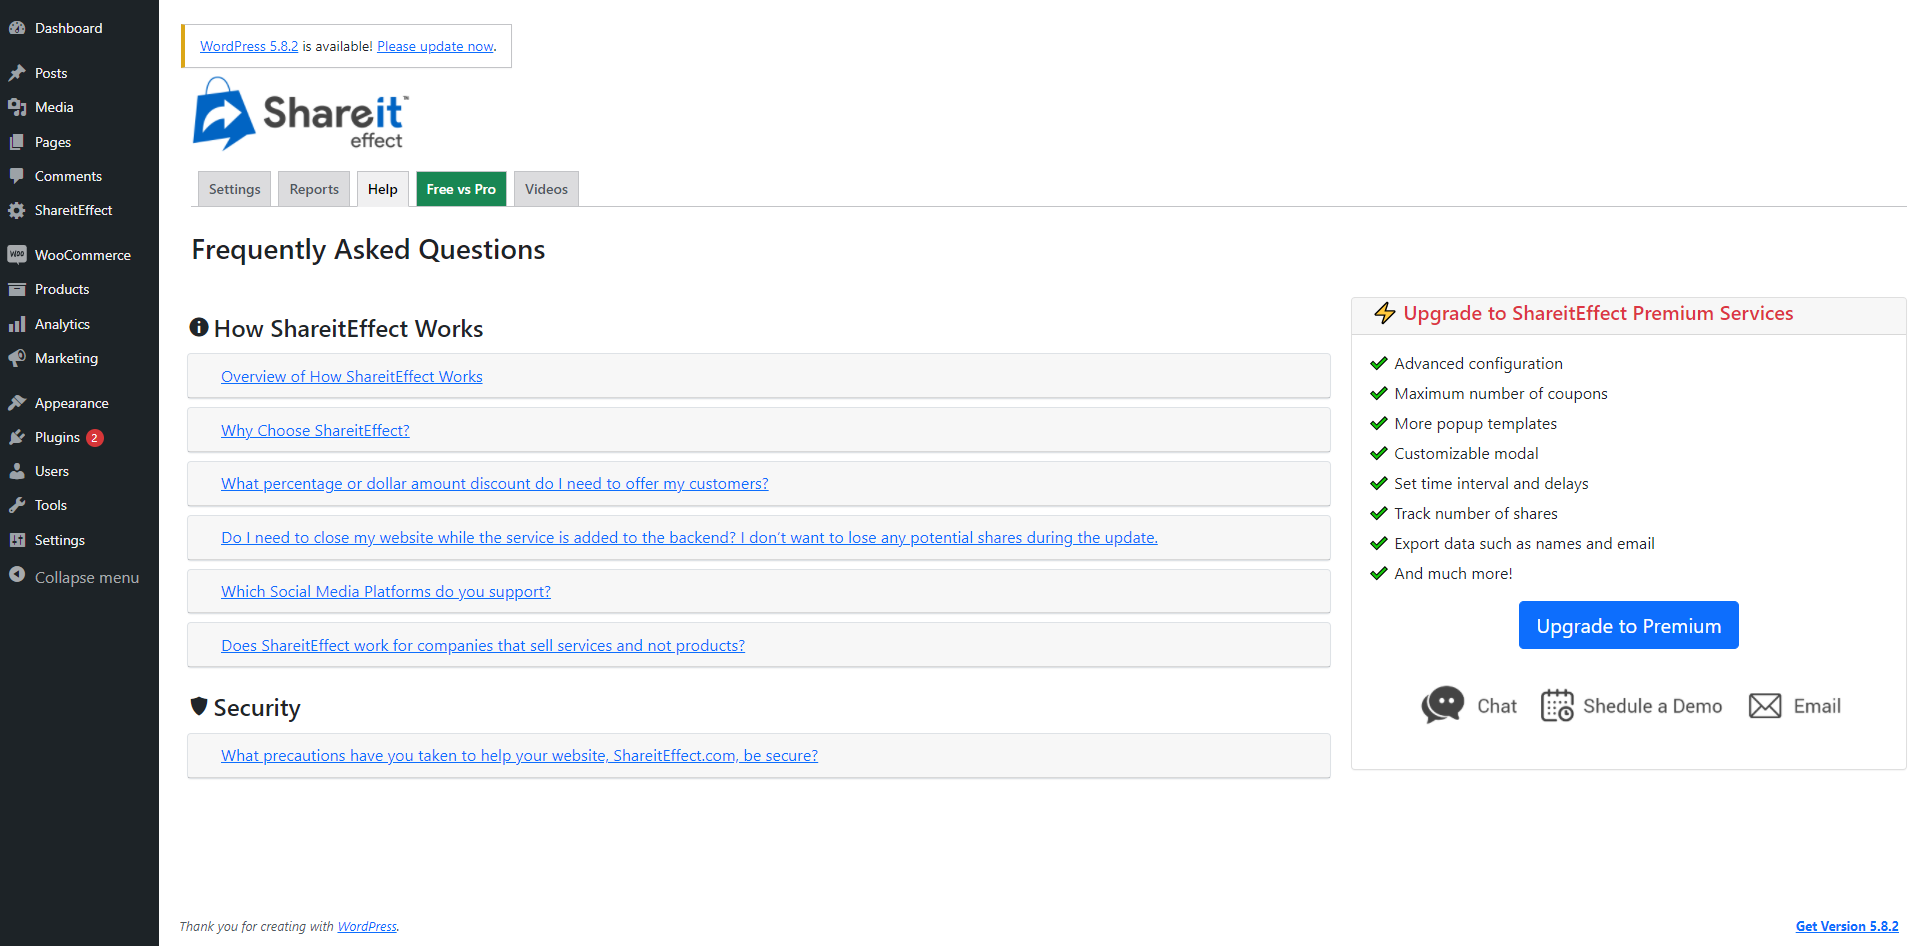The image size is (1909, 946).
Task: Click the Posts pin icon
Action: (17, 73)
